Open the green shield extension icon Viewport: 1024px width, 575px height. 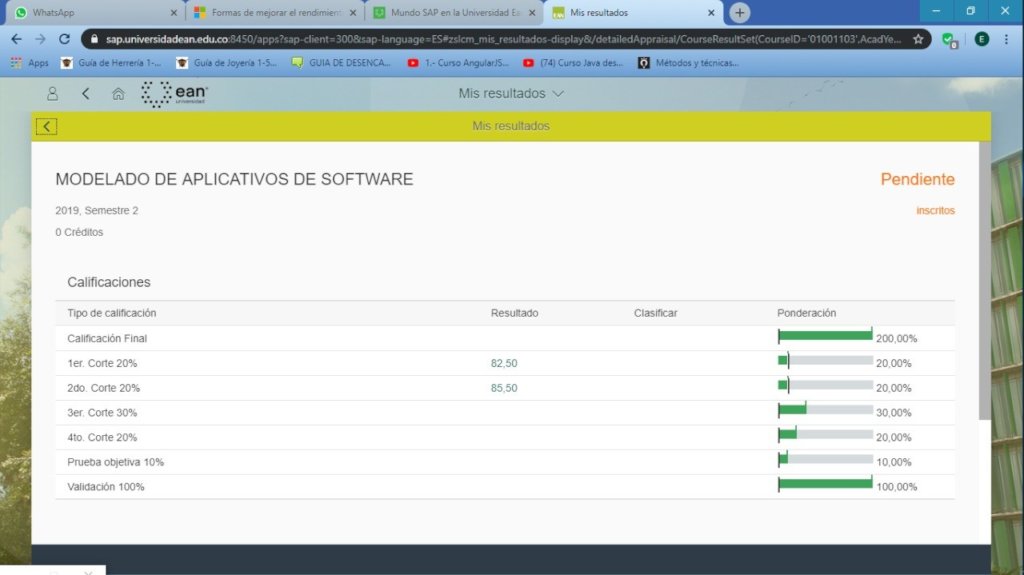tap(949, 40)
